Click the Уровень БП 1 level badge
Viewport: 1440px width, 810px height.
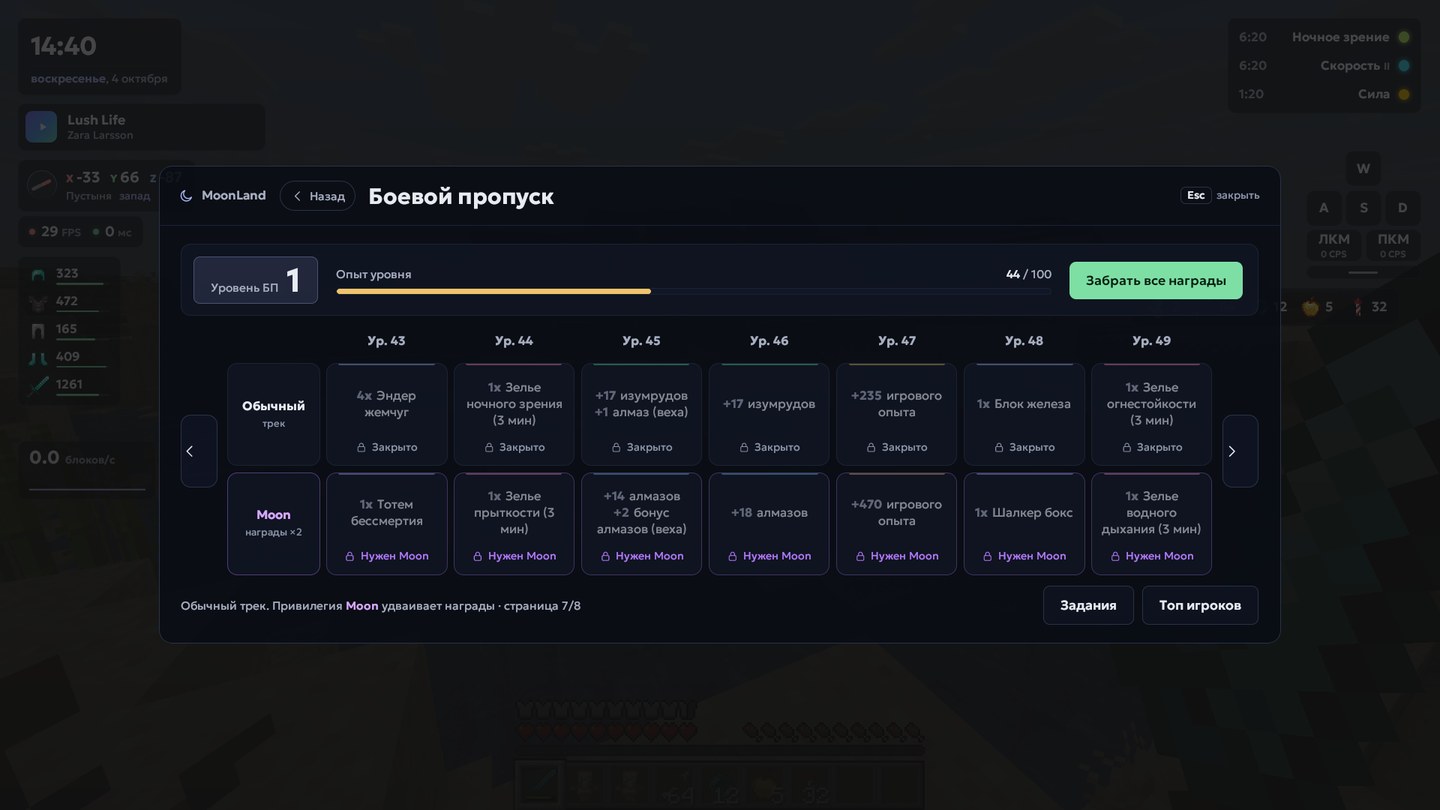(x=255, y=280)
